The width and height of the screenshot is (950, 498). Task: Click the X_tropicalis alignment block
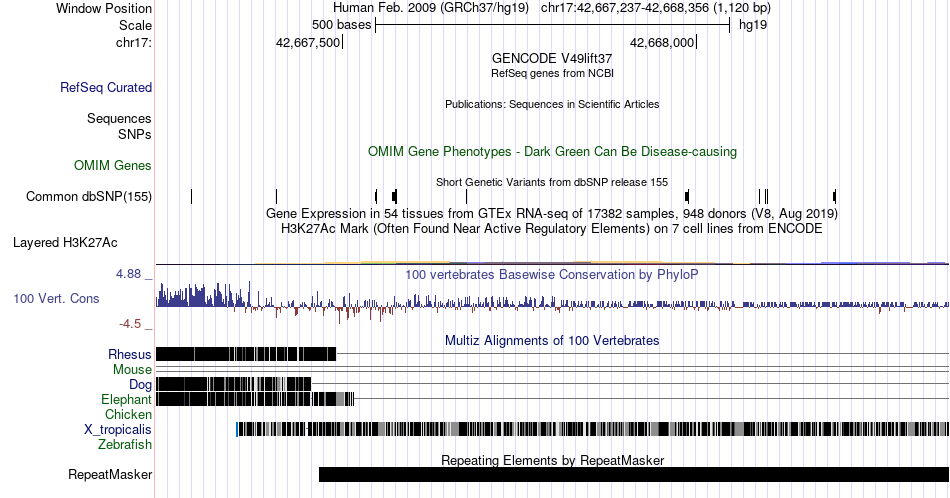point(593,429)
